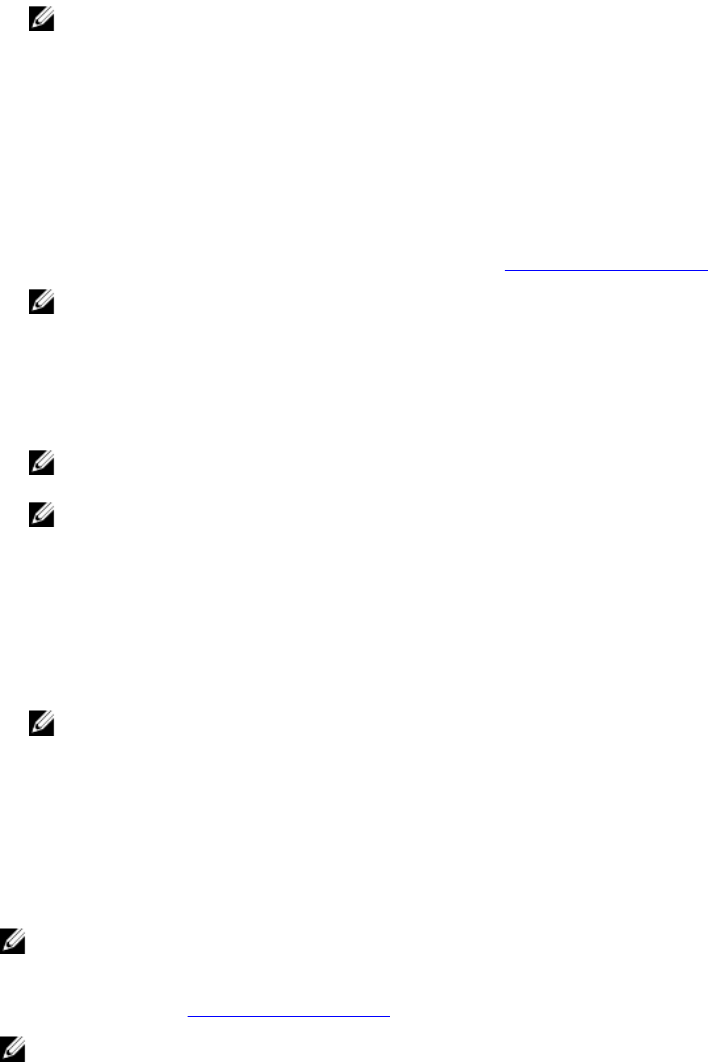Click the last indented pencil note icon
This screenshot has width=708, height=1062.
tap(41, 724)
